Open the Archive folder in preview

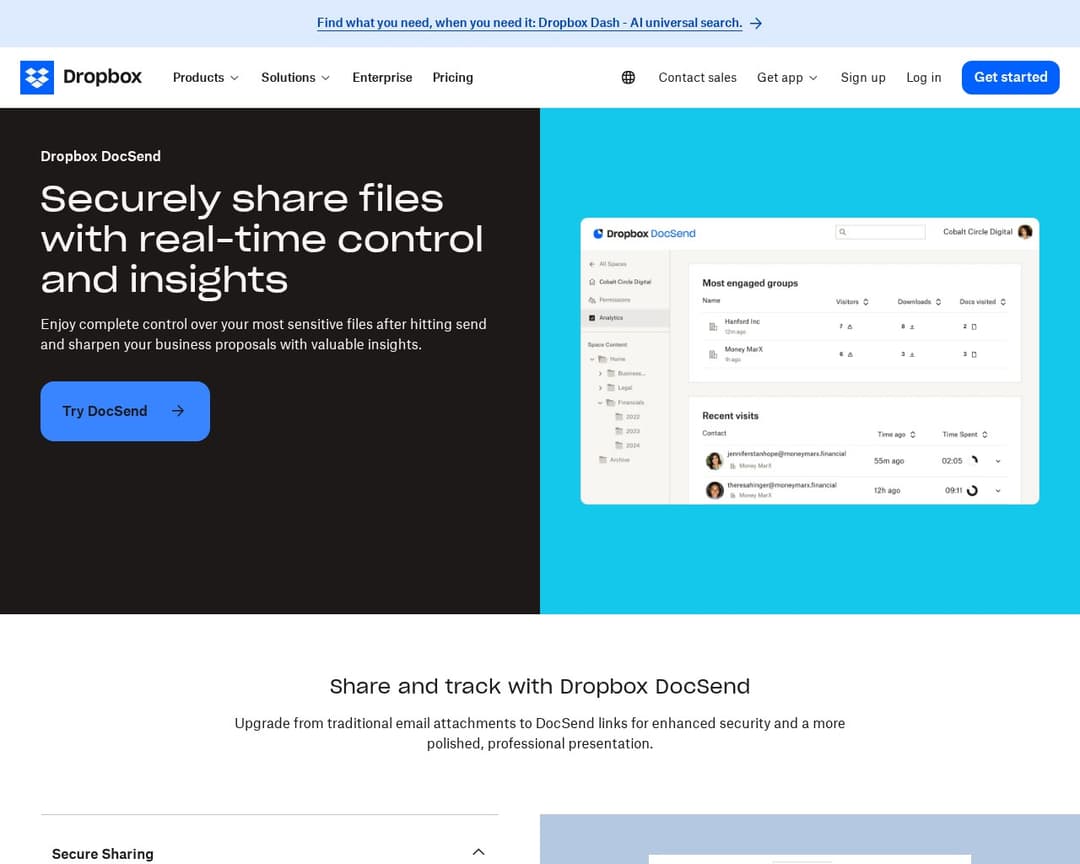tap(614, 460)
